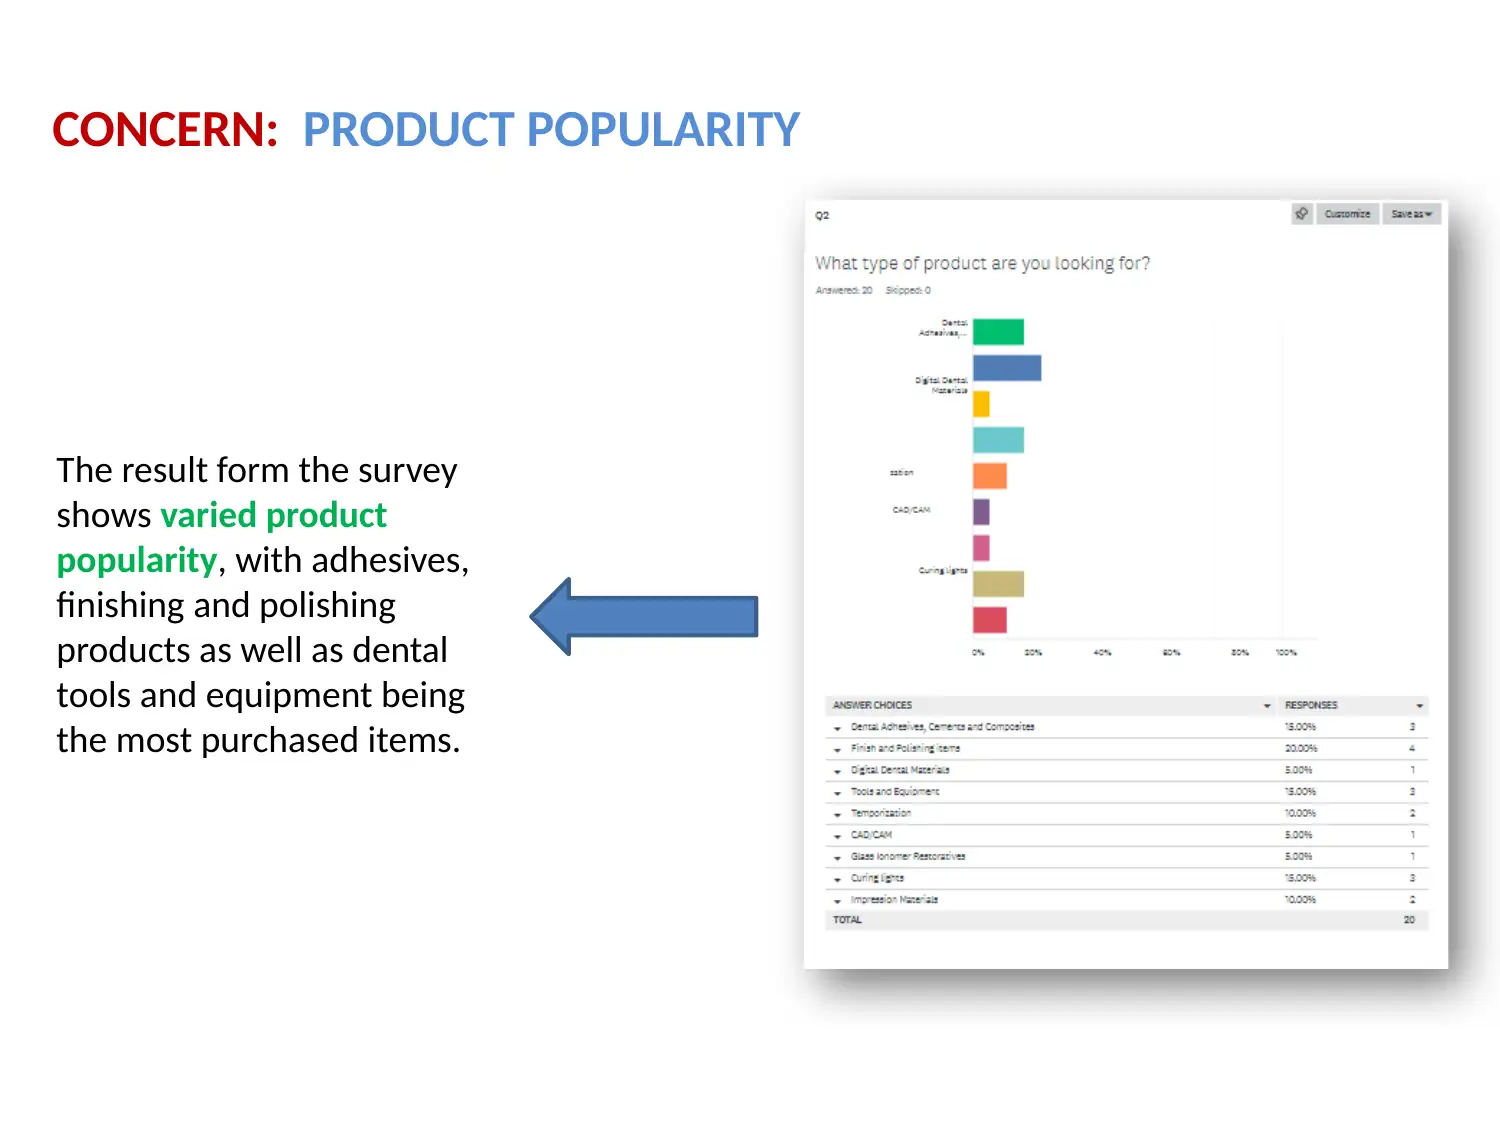This screenshot has width=1500, height=1125.
Task: Click the question title 'What type of product are you looking for?'
Action: (982, 263)
